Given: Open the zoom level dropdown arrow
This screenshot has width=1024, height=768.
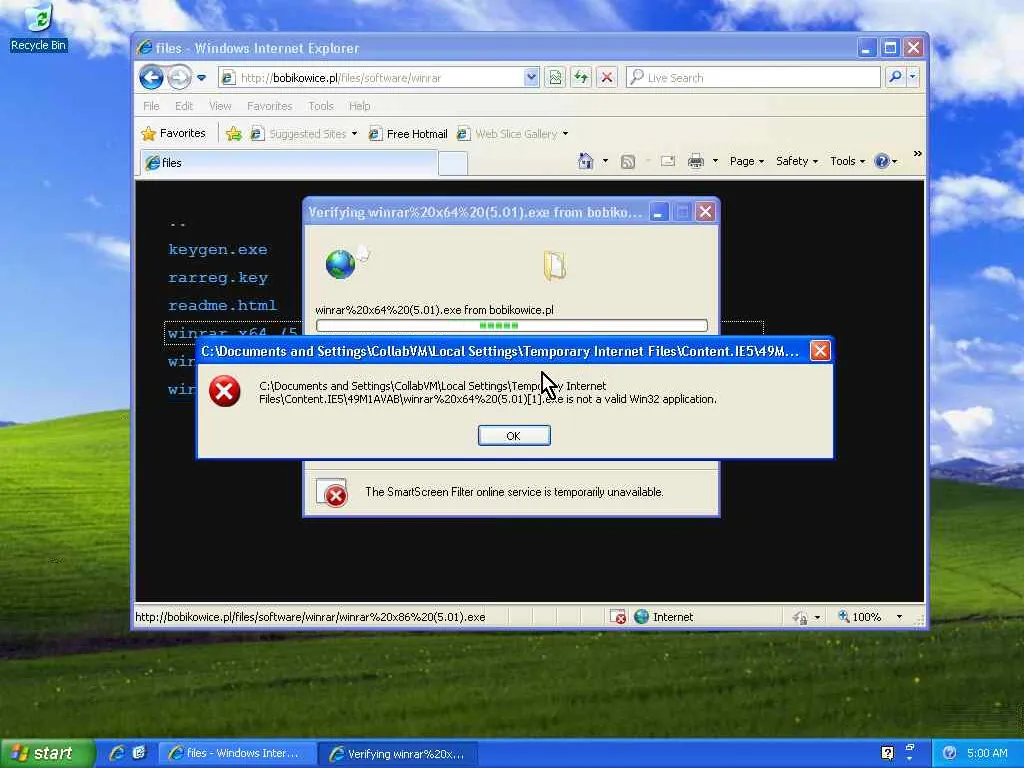Looking at the screenshot, I should tap(899, 616).
